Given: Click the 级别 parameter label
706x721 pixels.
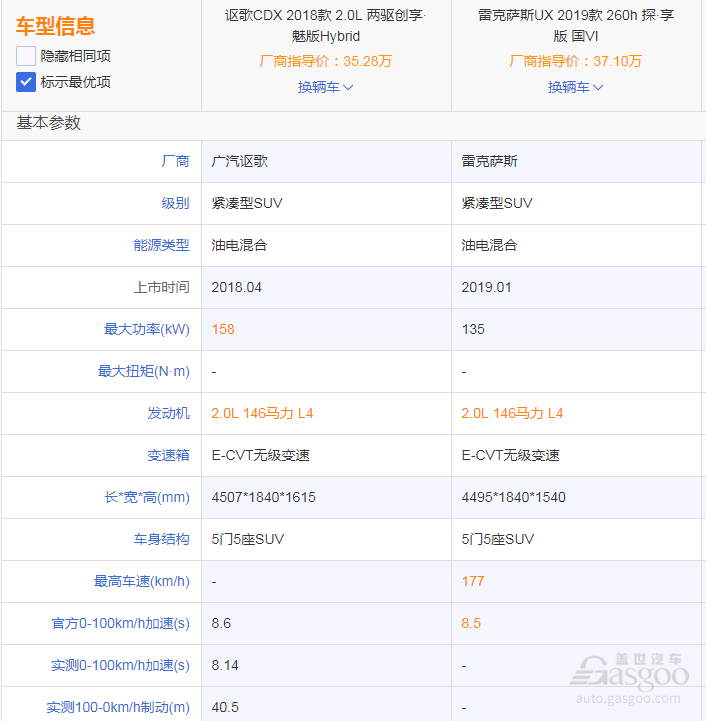Looking at the screenshot, I should pos(176,203).
